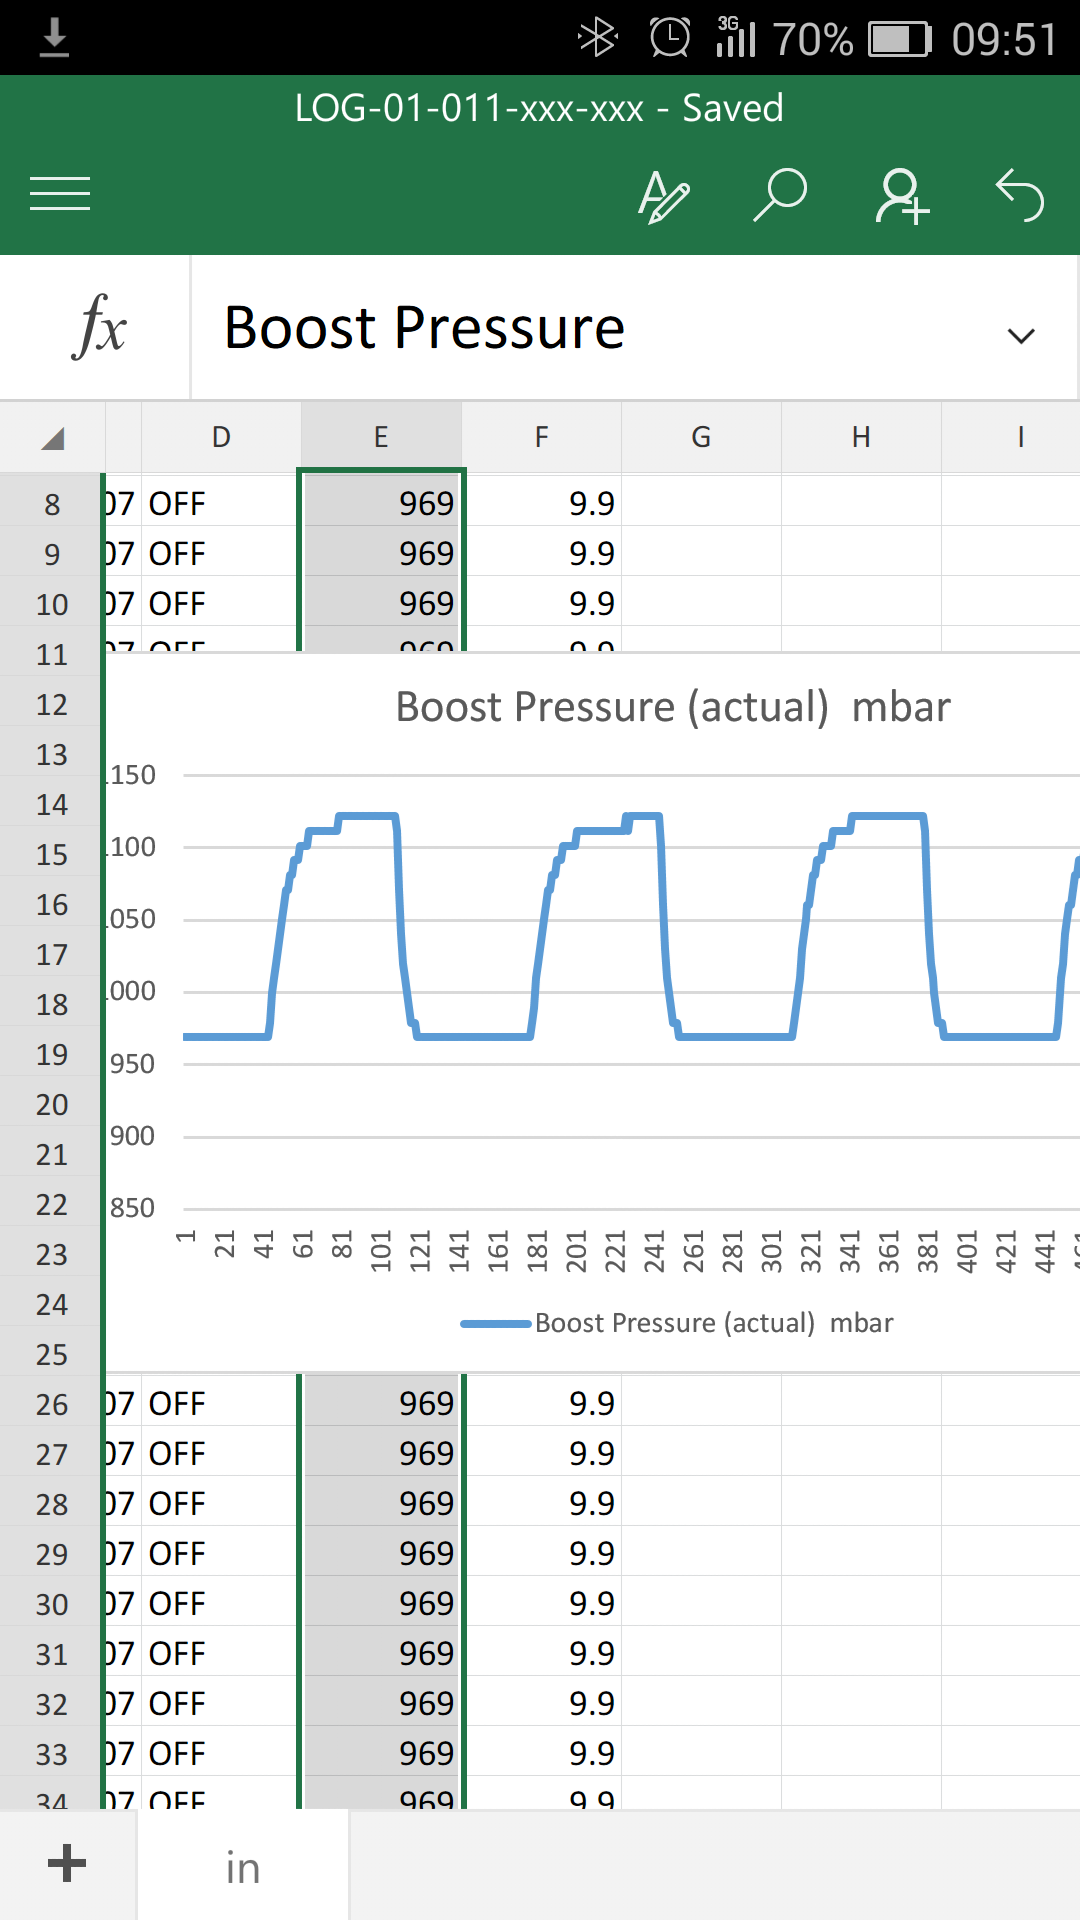Select row 30 header

[52, 1604]
